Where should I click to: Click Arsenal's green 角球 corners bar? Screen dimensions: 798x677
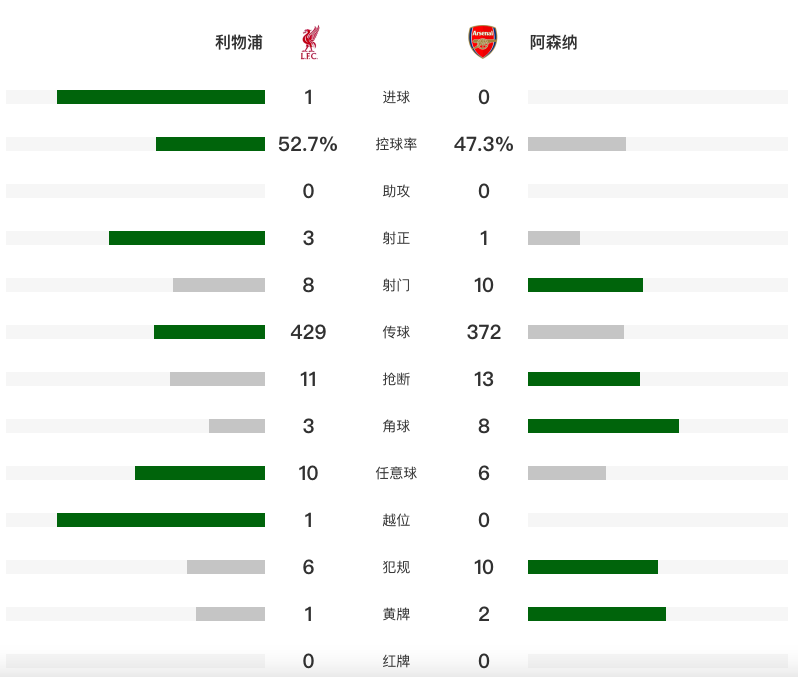point(603,426)
